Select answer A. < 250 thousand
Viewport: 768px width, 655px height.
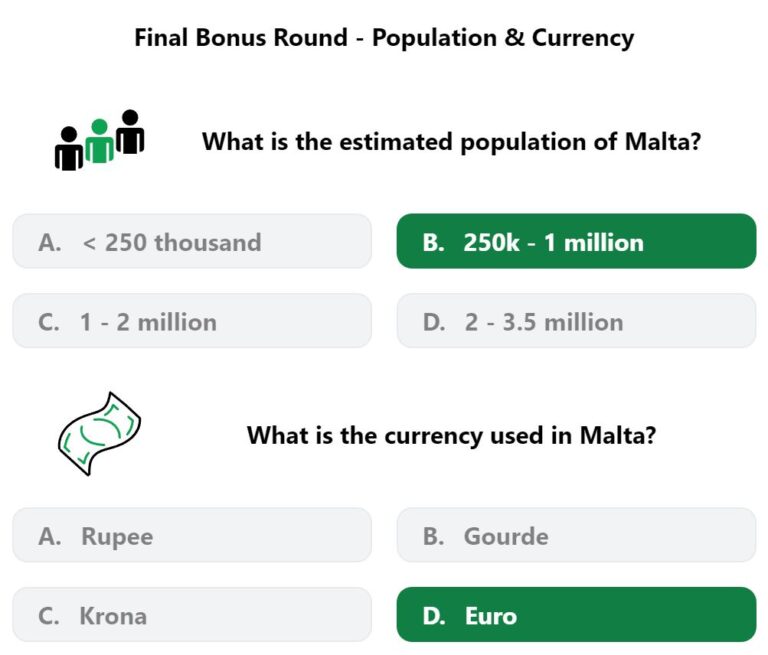tap(192, 241)
